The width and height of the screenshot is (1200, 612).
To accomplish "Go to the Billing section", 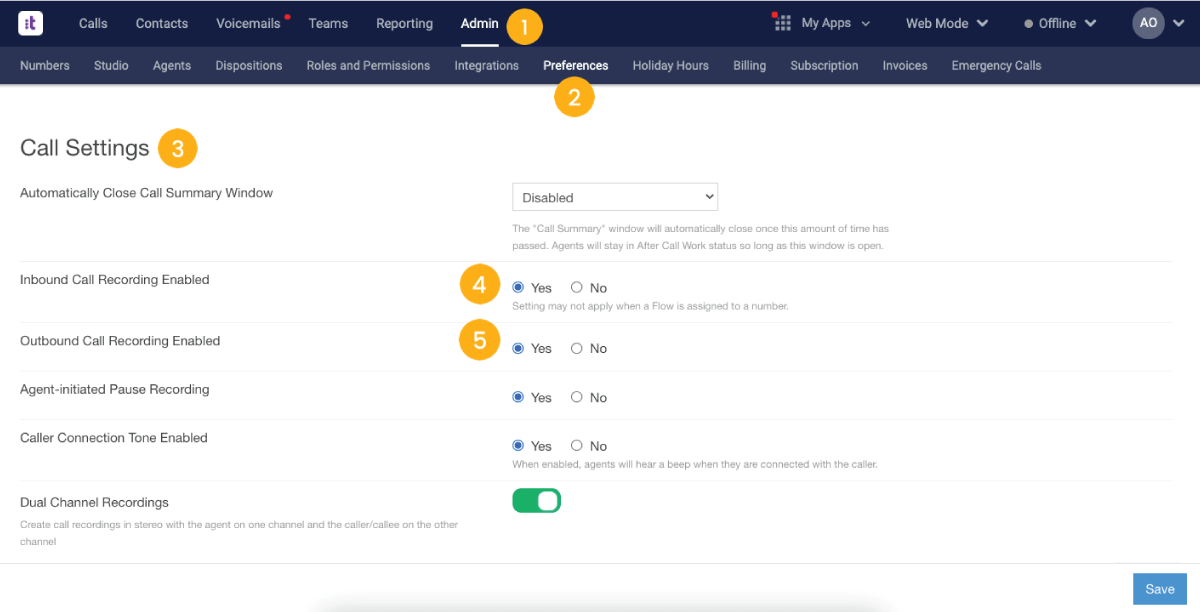I will click(749, 66).
